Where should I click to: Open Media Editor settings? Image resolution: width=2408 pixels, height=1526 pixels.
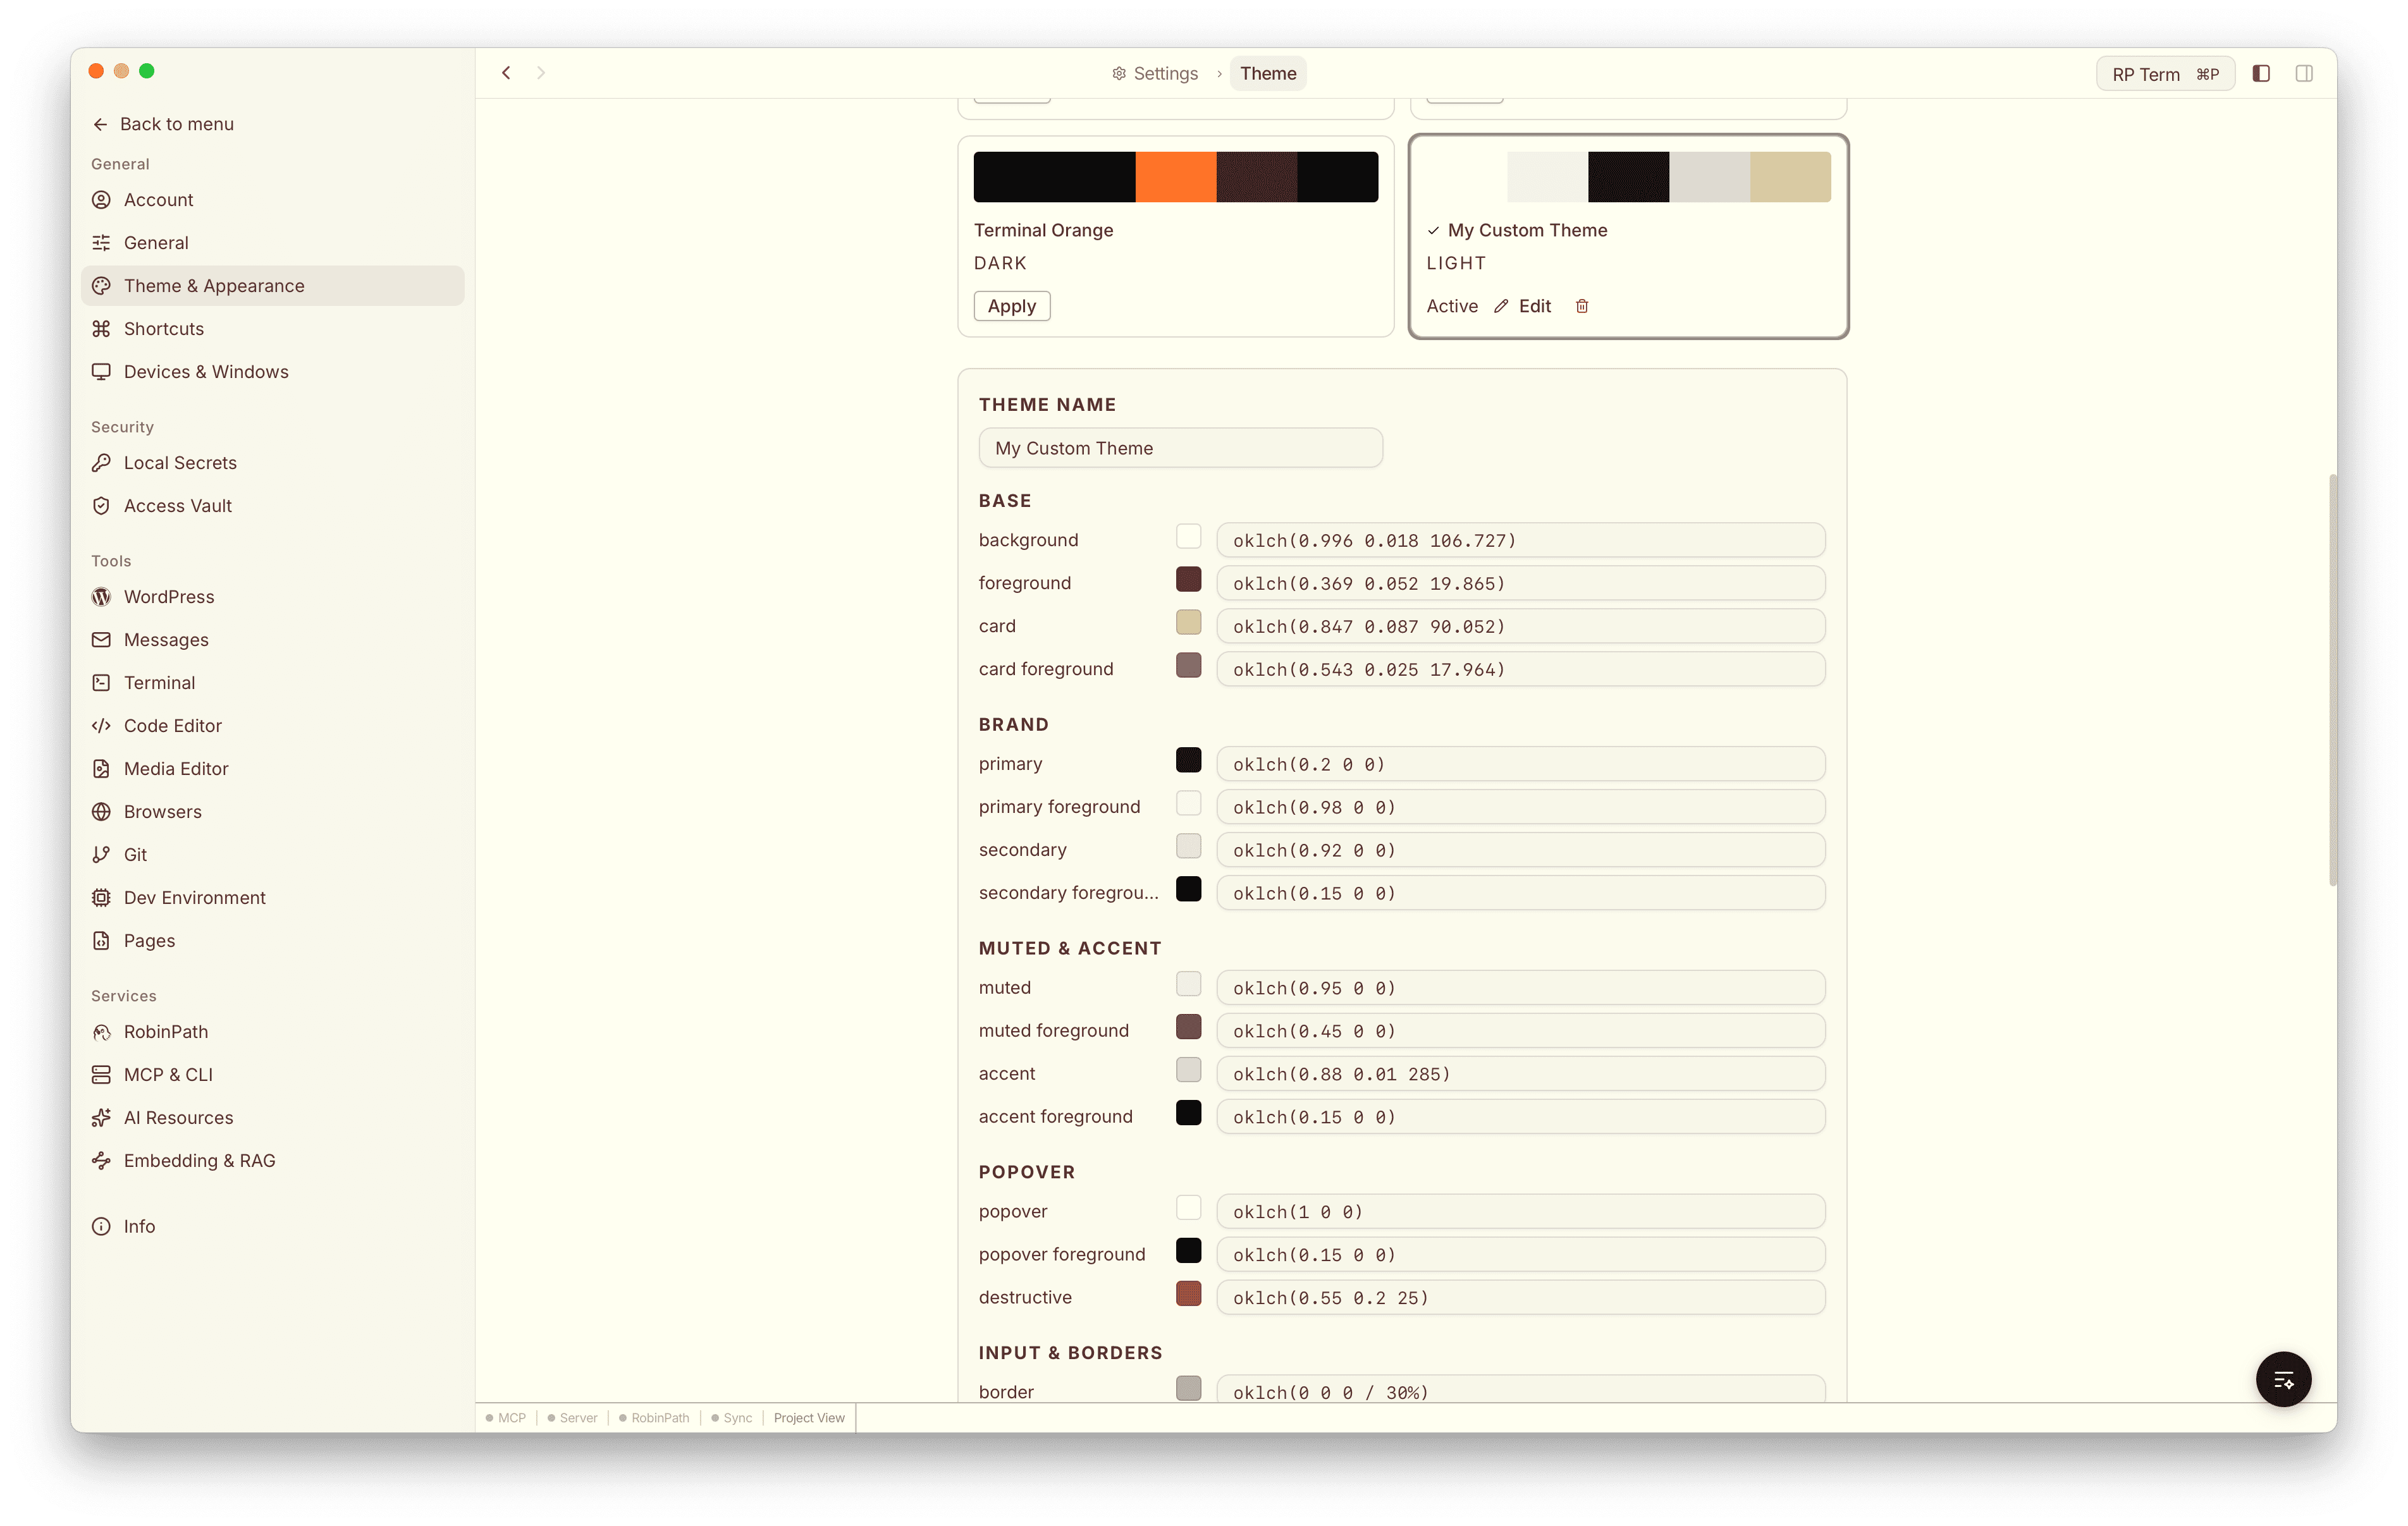click(x=175, y=768)
